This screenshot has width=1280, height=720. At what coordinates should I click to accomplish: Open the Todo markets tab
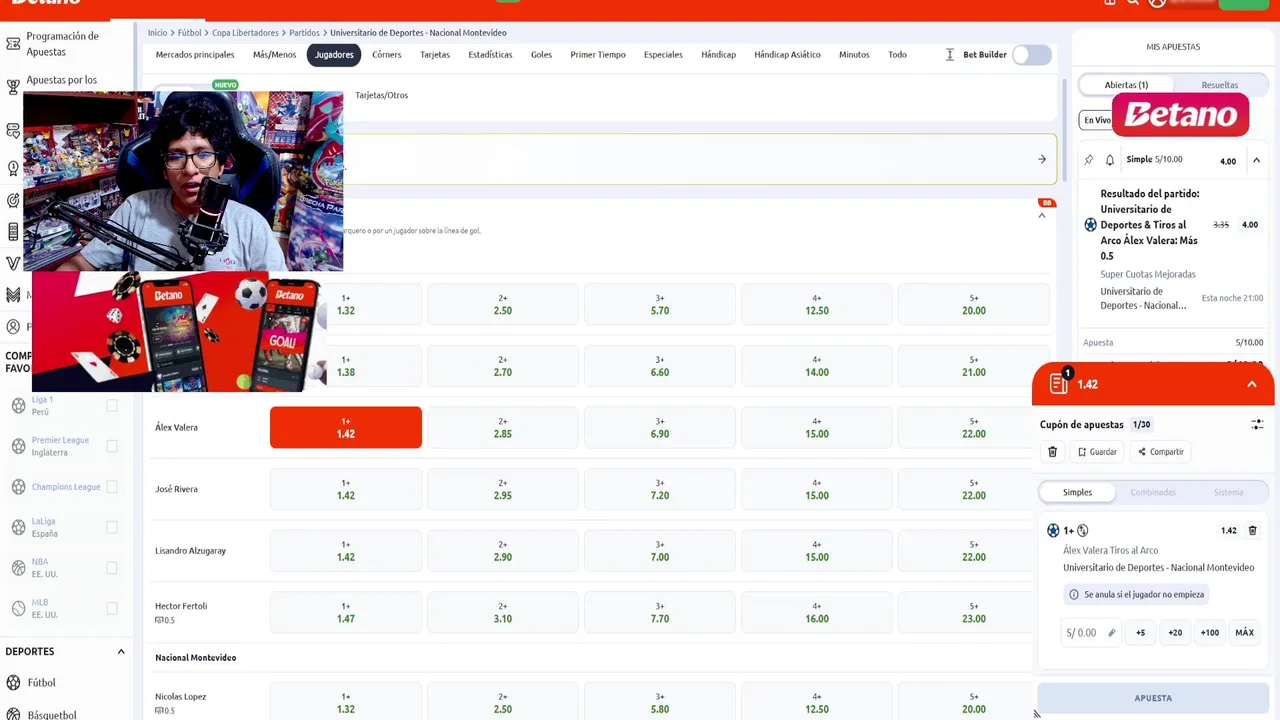(898, 55)
